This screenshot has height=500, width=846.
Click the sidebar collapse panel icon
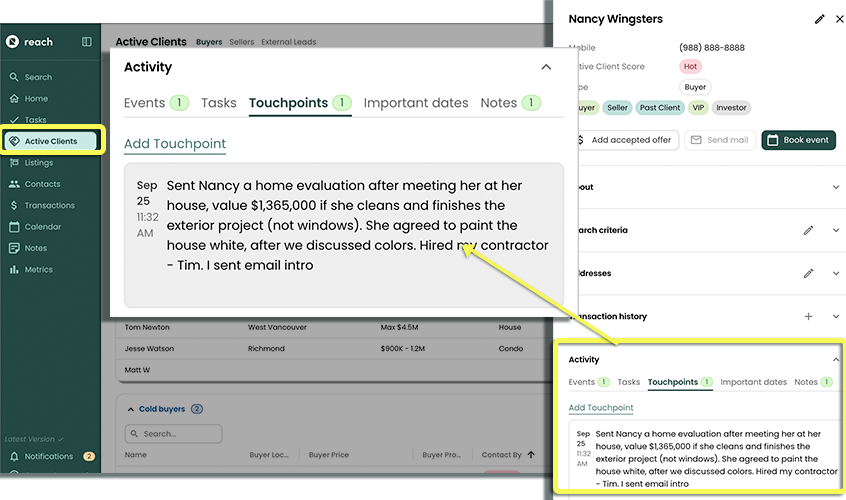coord(87,42)
